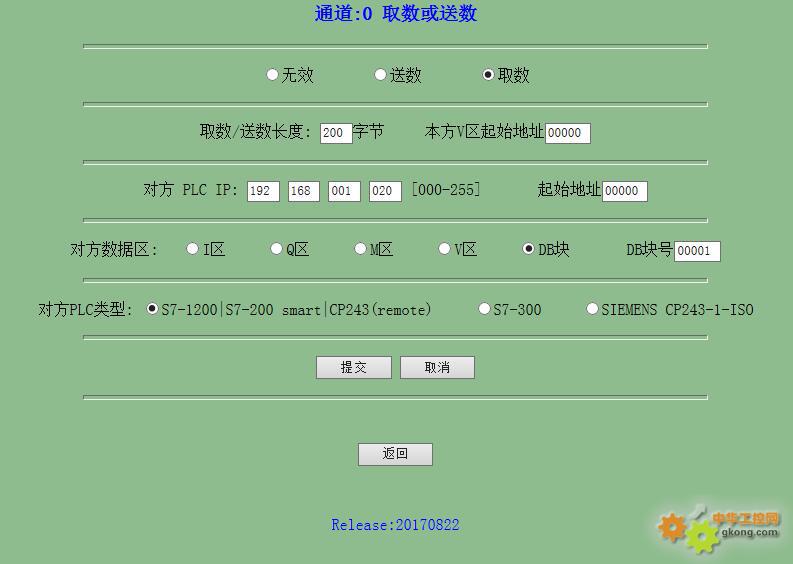Choose the I区 data area option
Screen dimensions: 793x564
(192, 249)
